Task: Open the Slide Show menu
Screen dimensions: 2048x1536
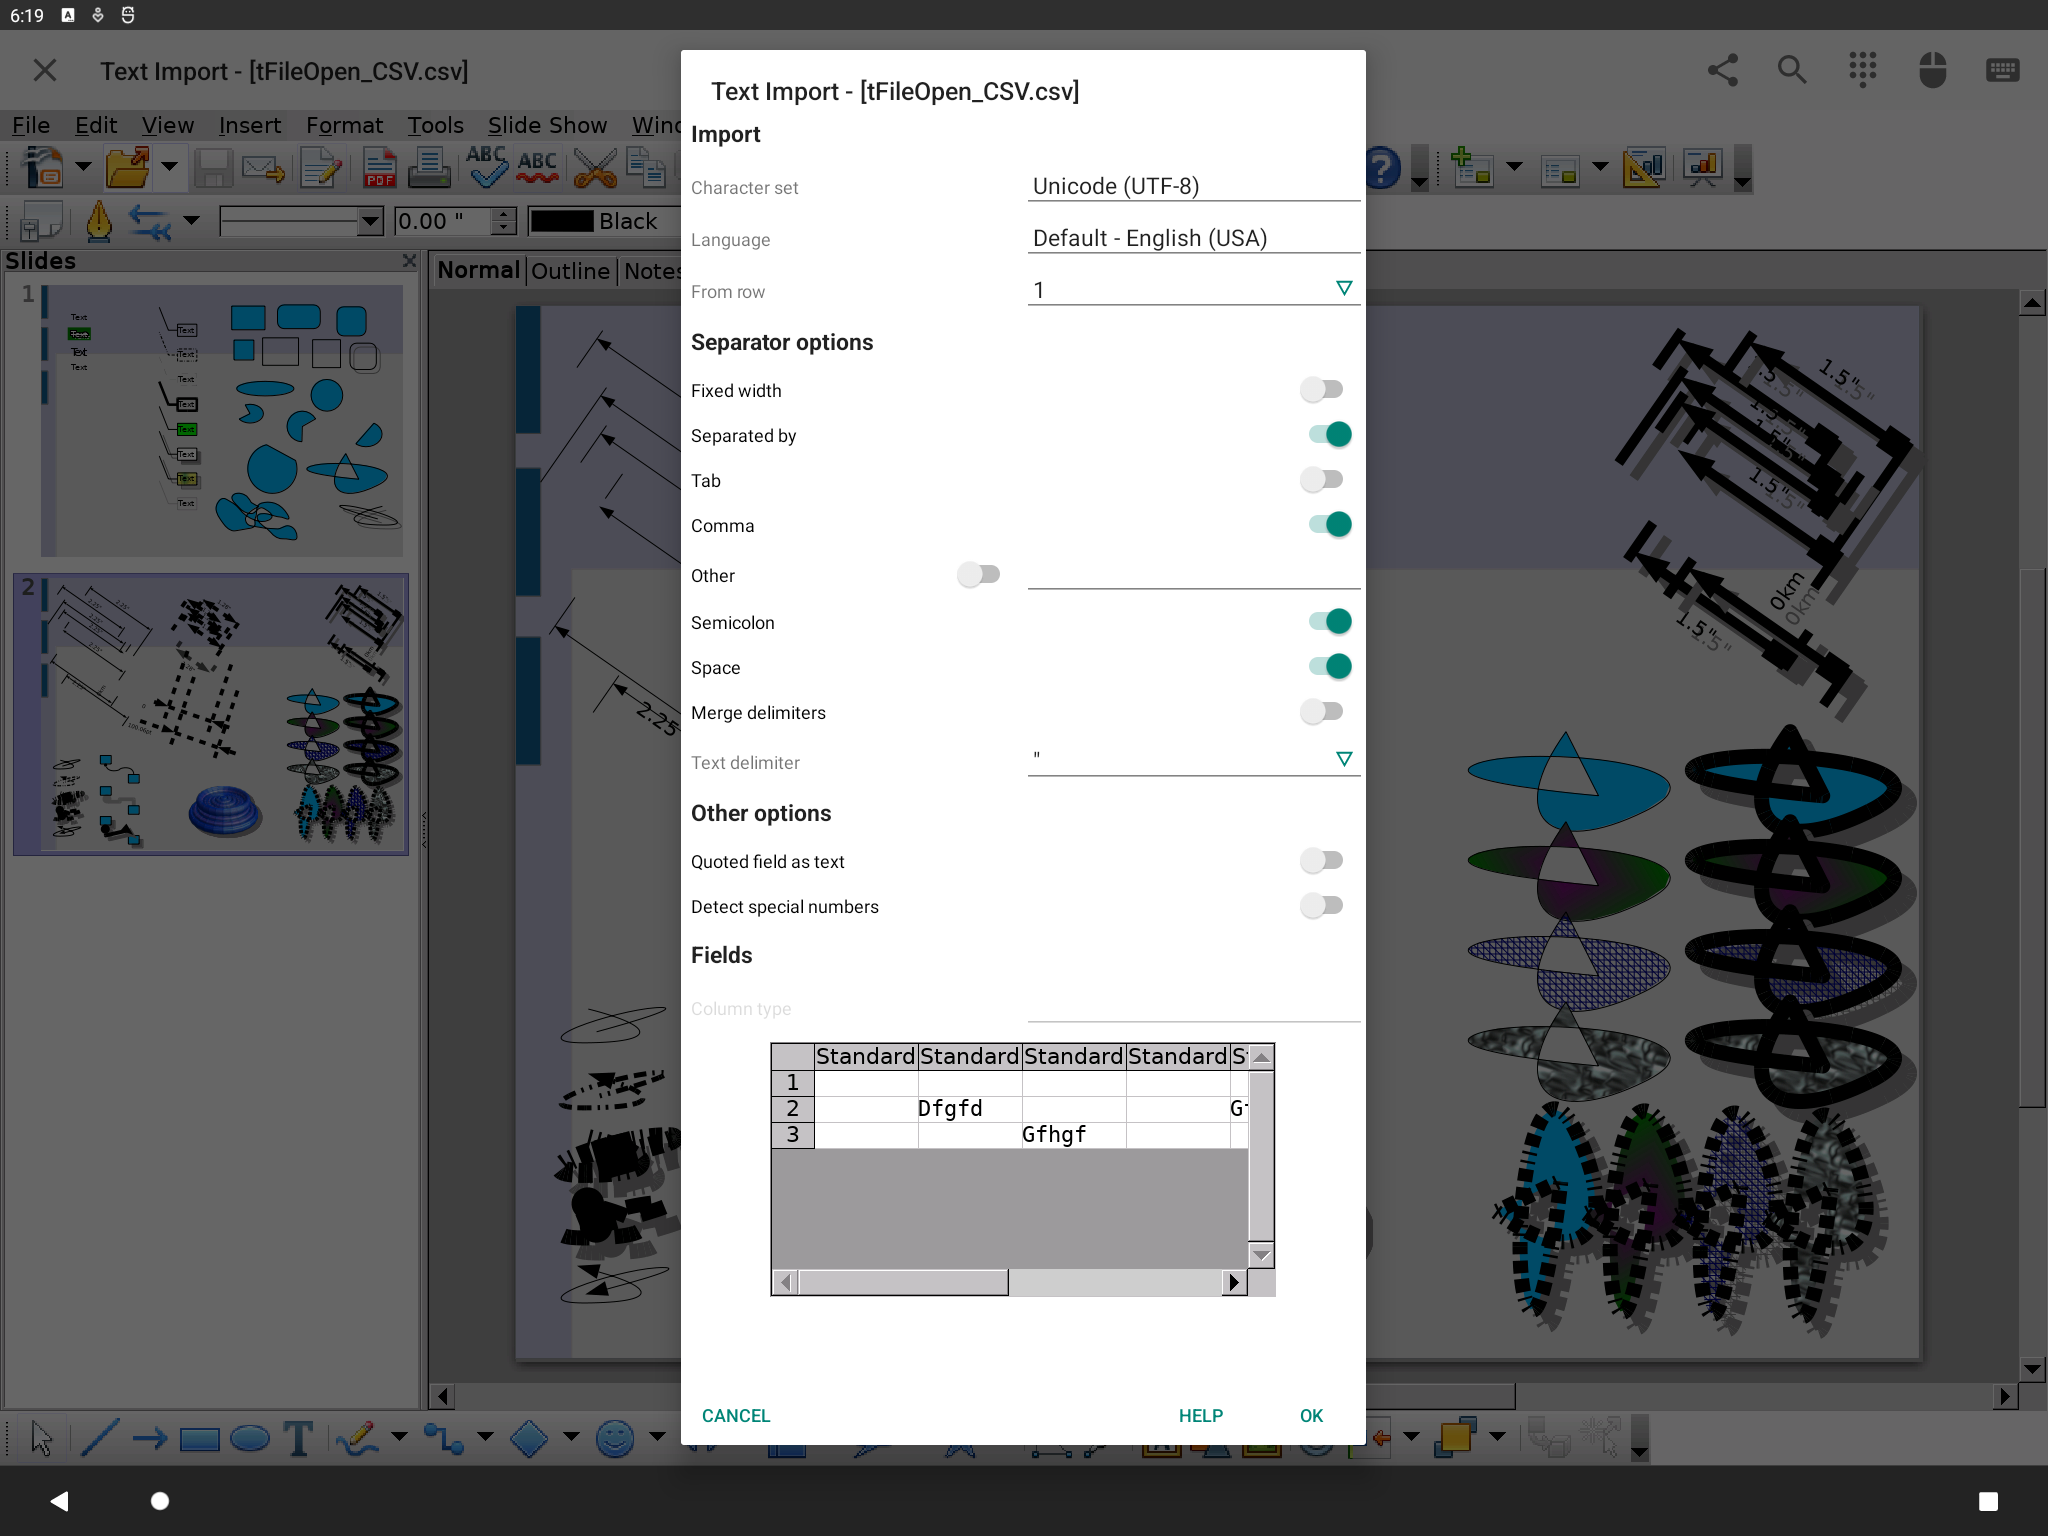Action: tap(547, 125)
